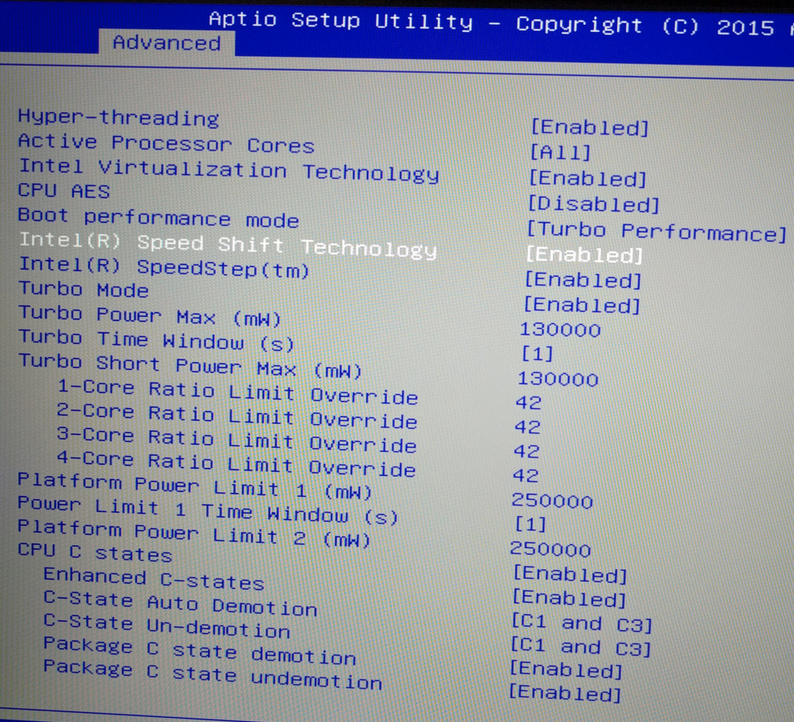
Task: Edit Platform Power Limit 1 value
Action: pos(552,501)
